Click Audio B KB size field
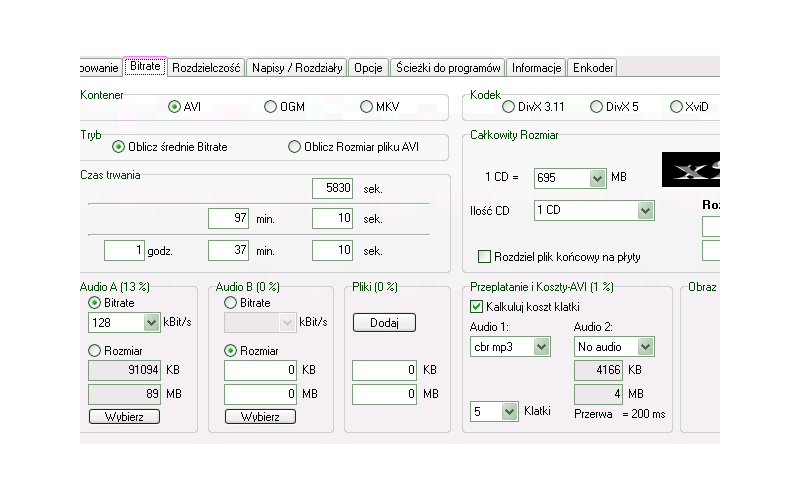 pyautogui.click(x=260, y=370)
